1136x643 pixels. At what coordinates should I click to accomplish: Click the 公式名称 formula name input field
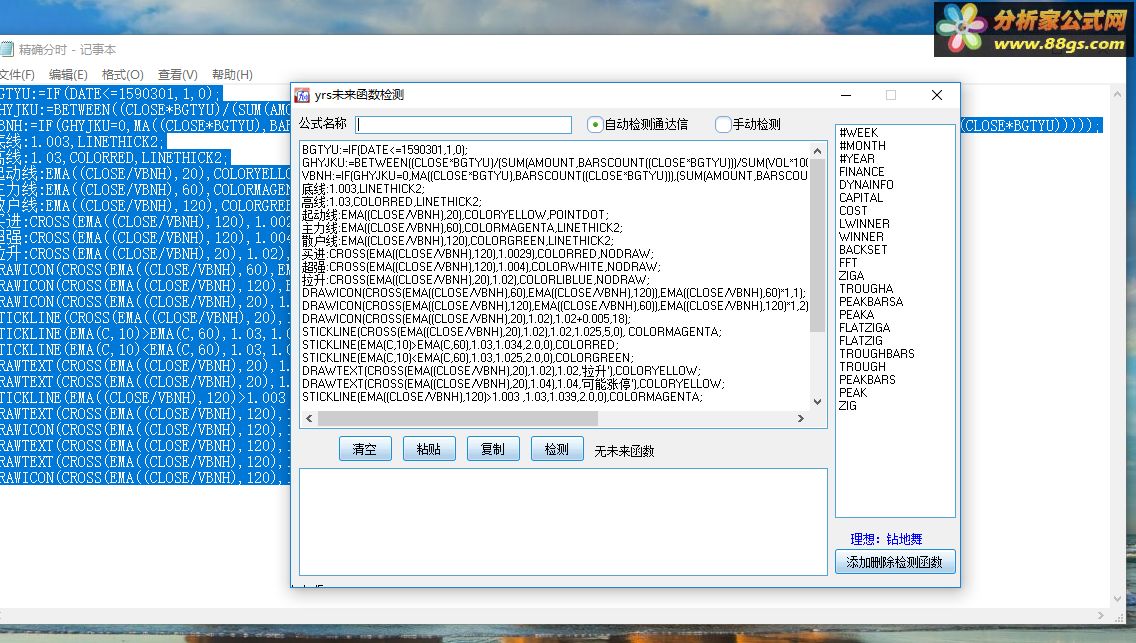click(x=464, y=125)
